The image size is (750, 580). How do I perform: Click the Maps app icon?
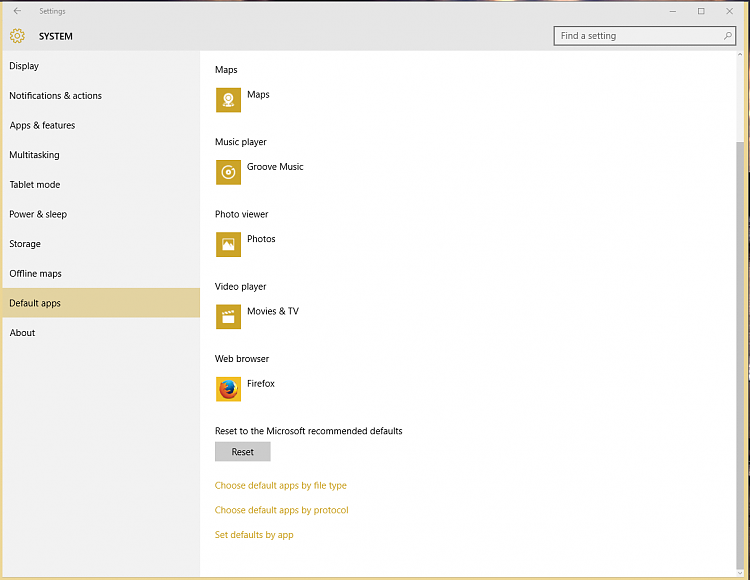(228, 100)
